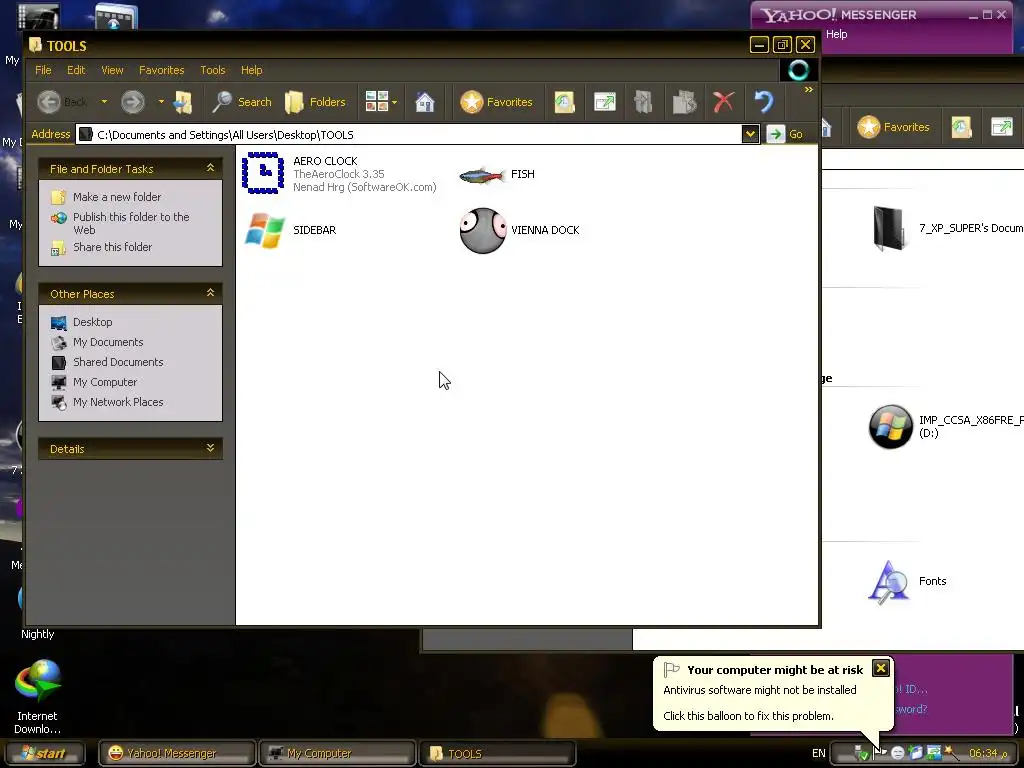
Task: Click Make a new folder
Action: point(117,197)
